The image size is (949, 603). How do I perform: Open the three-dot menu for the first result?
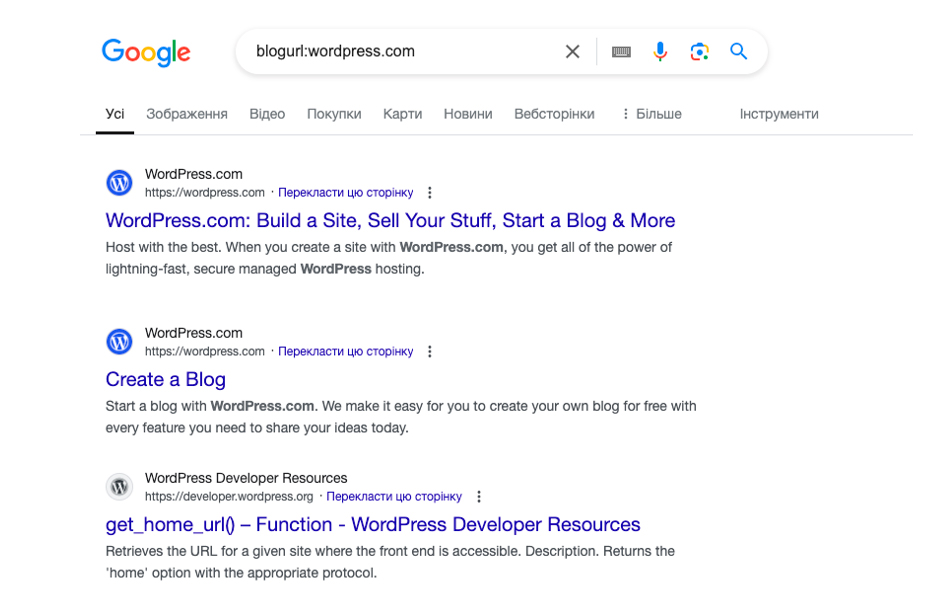430,193
